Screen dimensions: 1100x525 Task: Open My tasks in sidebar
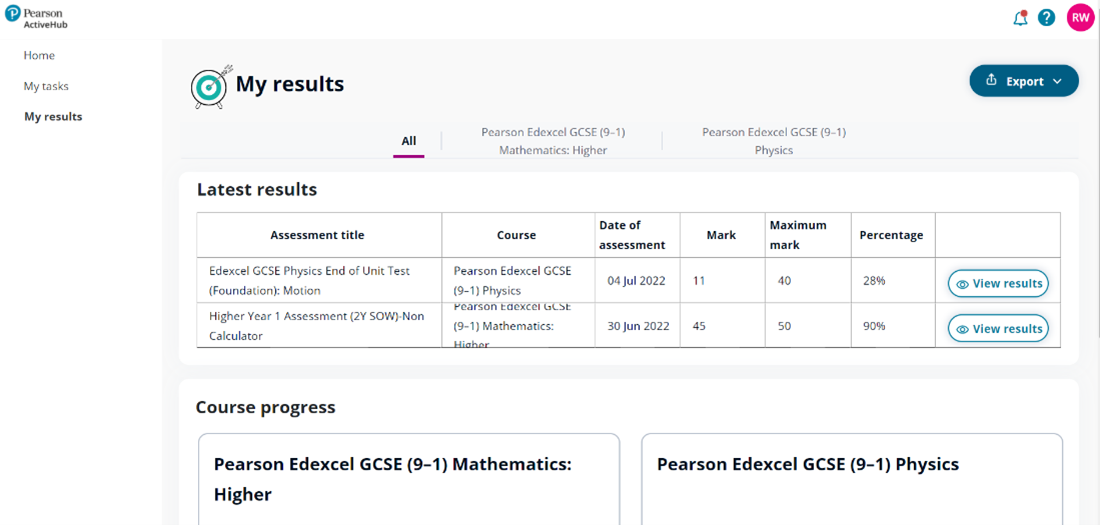pyautogui.click(x=46, y=86)
